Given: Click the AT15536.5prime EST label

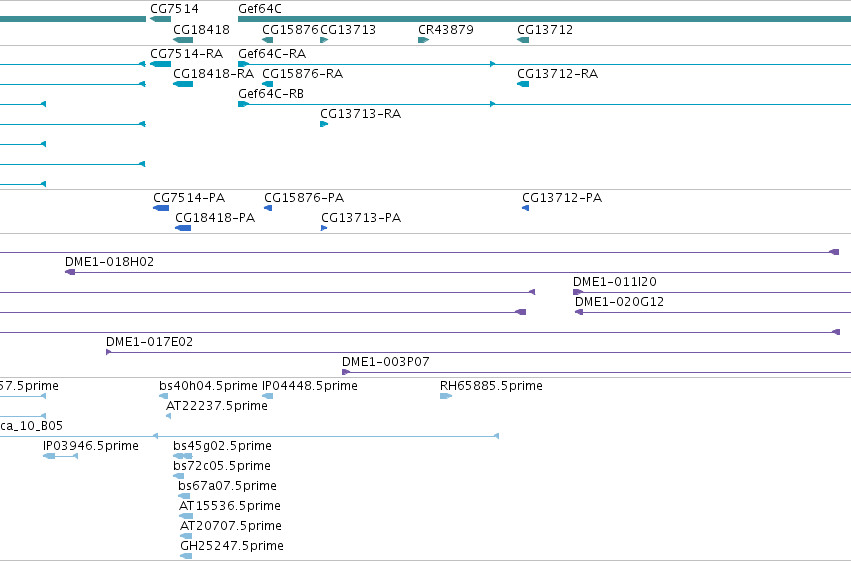Looking at the screenshot, I should coord(230,506).
